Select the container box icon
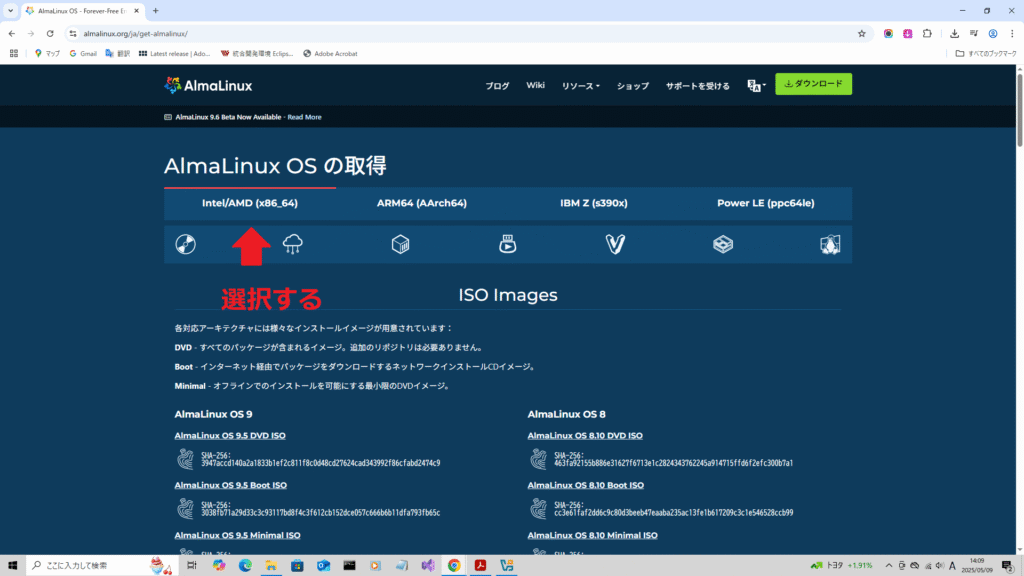This screenshot has width=1024, height=576. click(x=400, y=244)
